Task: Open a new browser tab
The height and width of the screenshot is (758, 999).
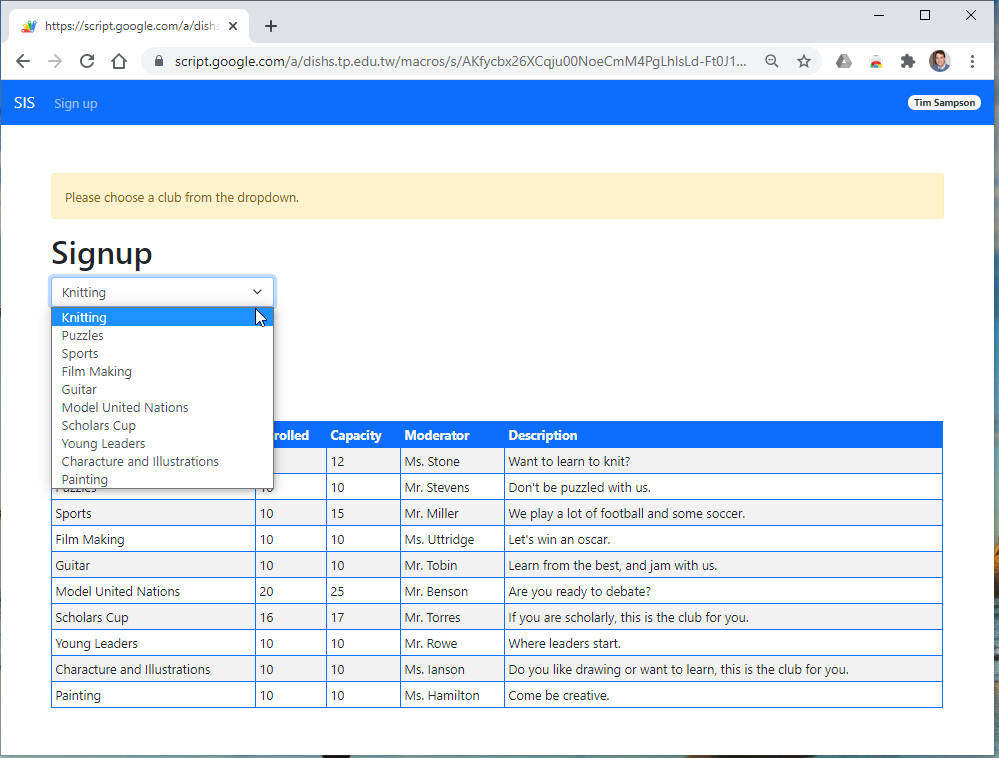Action: pos(270,26)
